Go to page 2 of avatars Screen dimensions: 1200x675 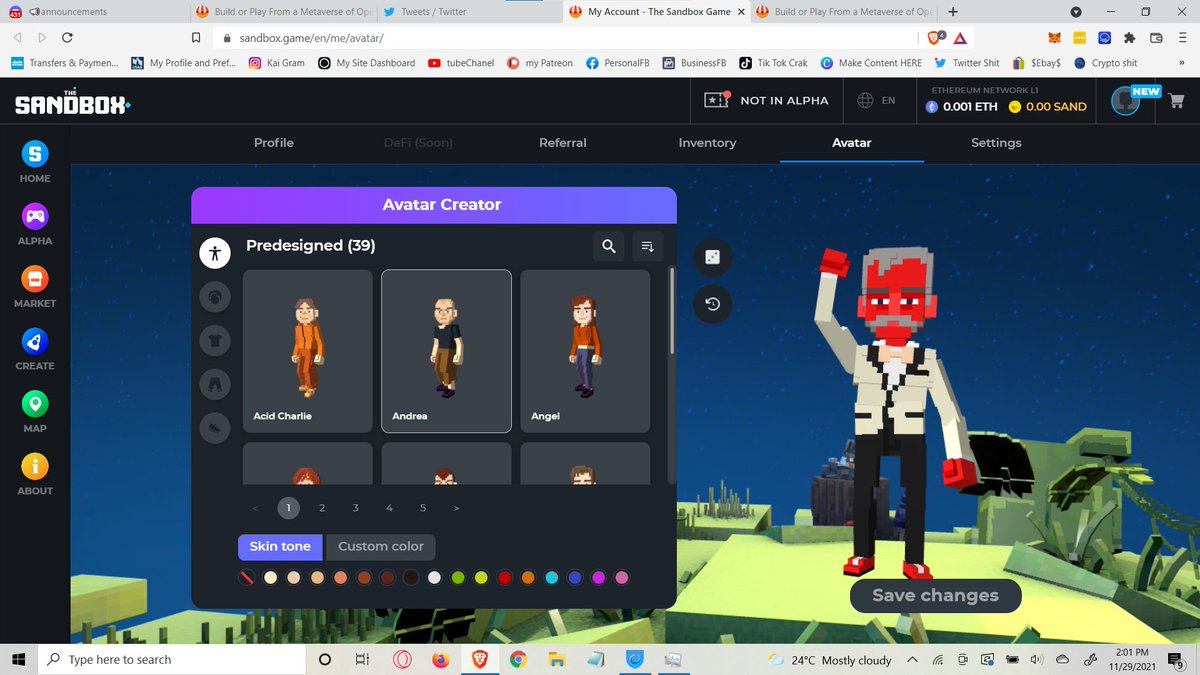tap(322, 508)
